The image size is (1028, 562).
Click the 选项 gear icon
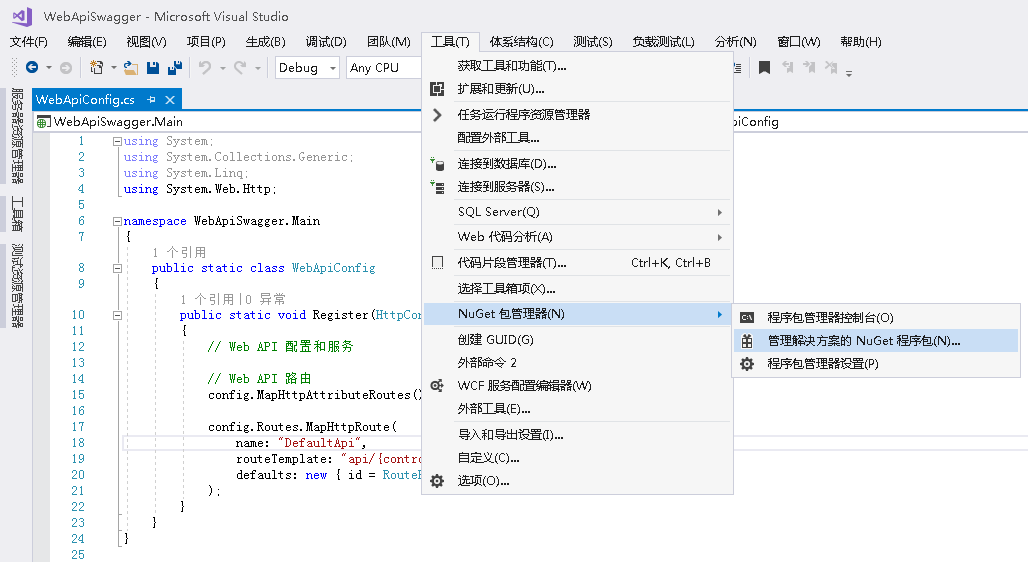click(x=437, y=481)
